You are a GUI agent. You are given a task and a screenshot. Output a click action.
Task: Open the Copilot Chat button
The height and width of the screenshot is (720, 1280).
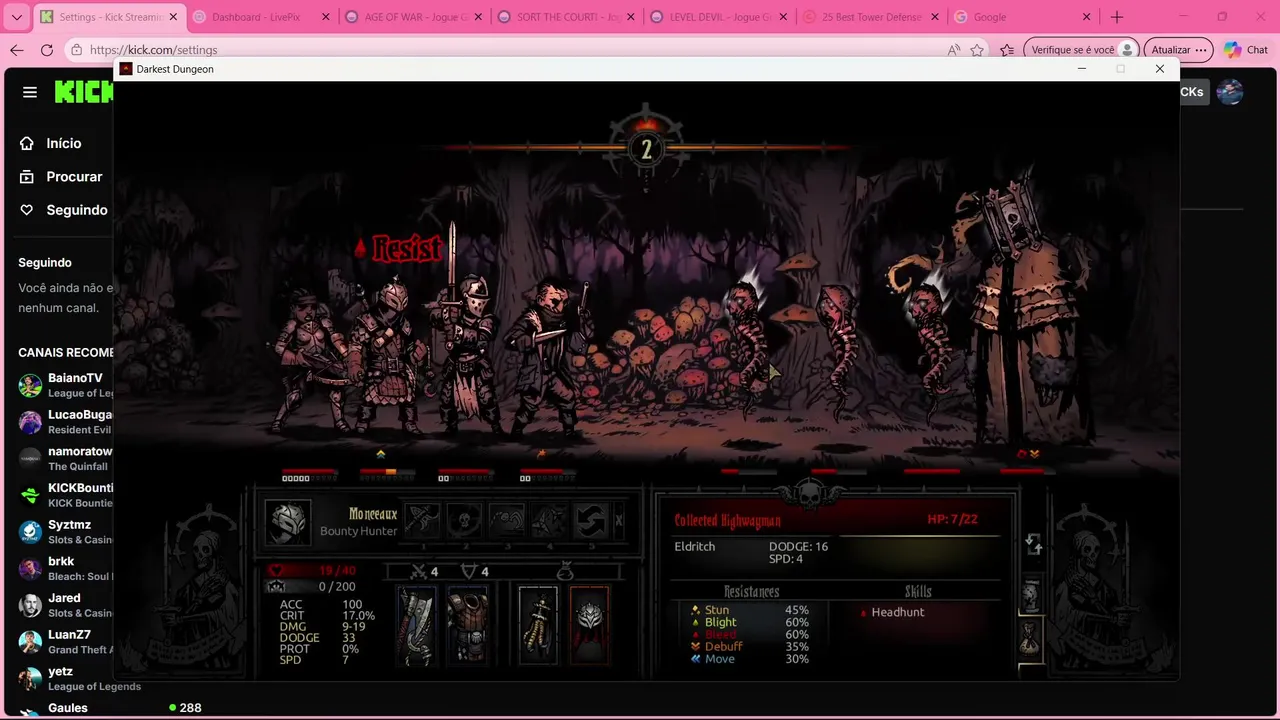click(1246, 50)
